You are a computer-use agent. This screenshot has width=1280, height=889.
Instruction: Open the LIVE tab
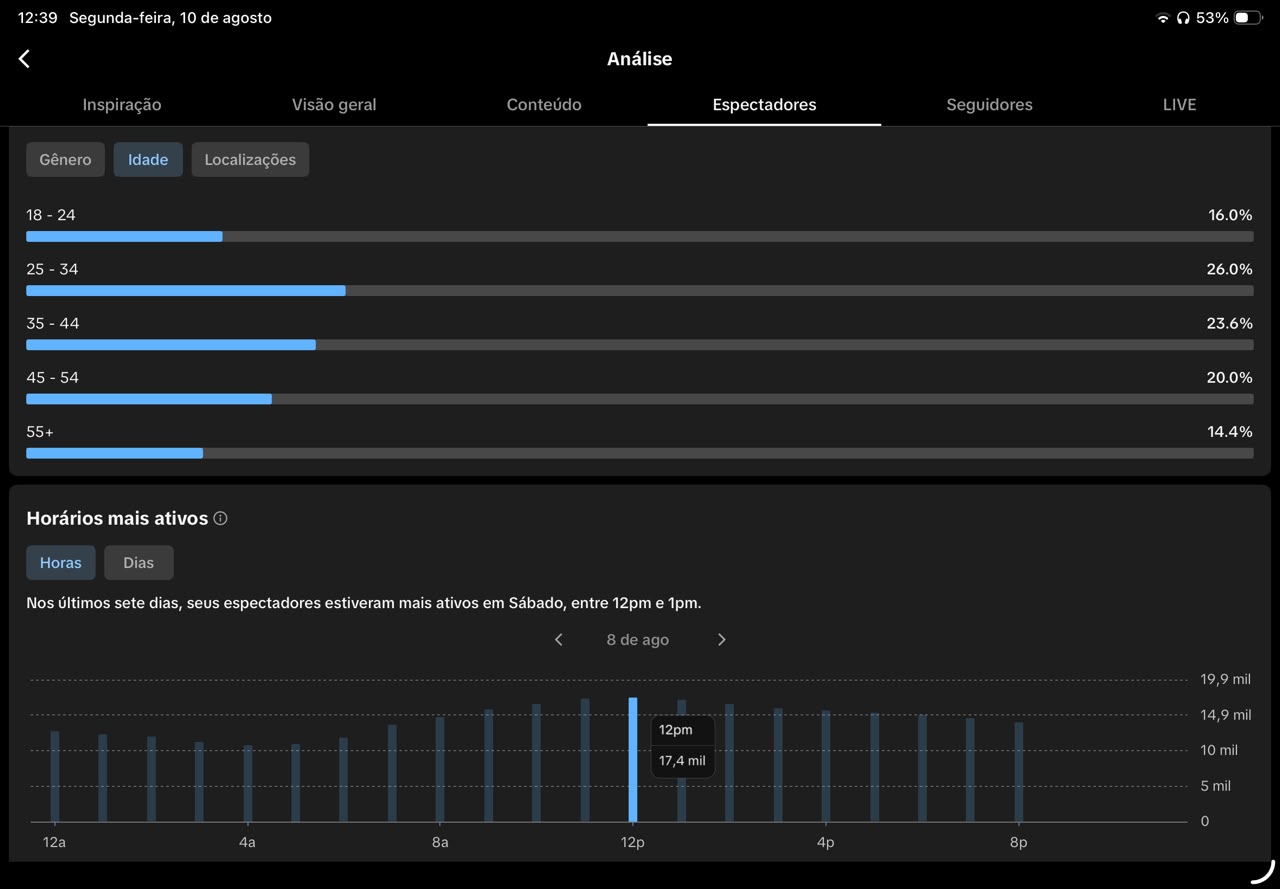[x=1179, y=105]
